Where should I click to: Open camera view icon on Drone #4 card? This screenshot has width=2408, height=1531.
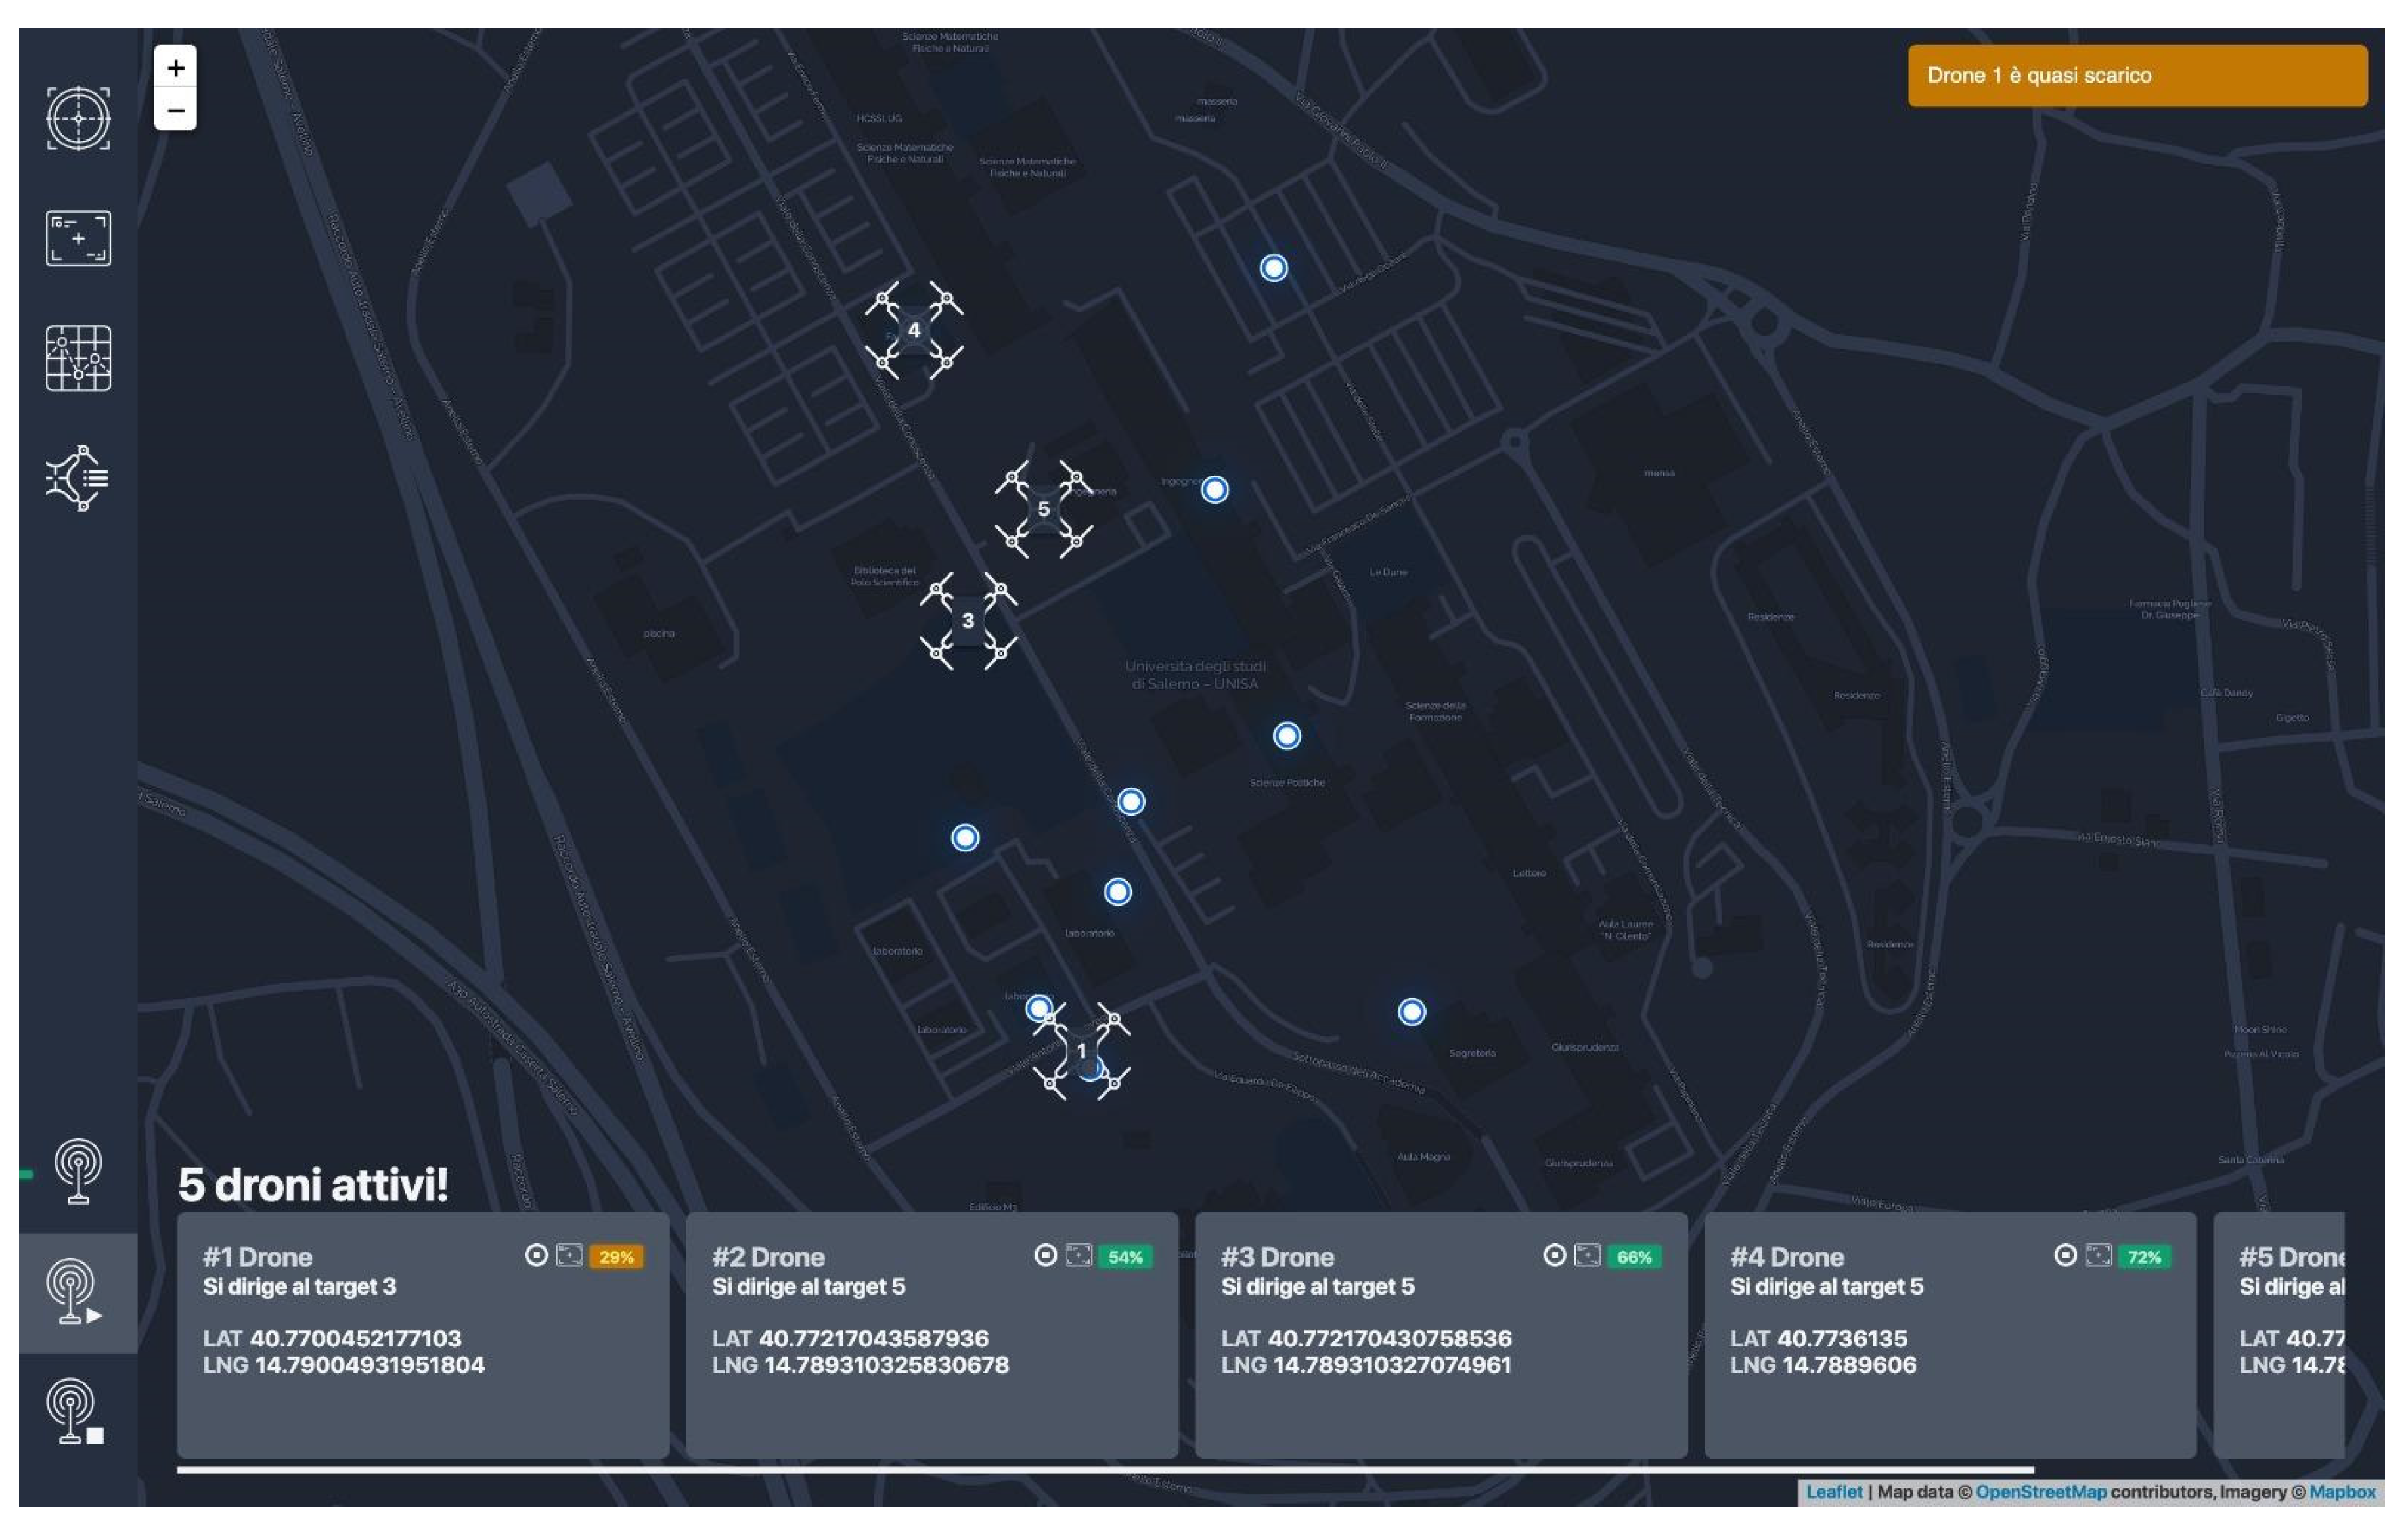coord(2098,1255)
